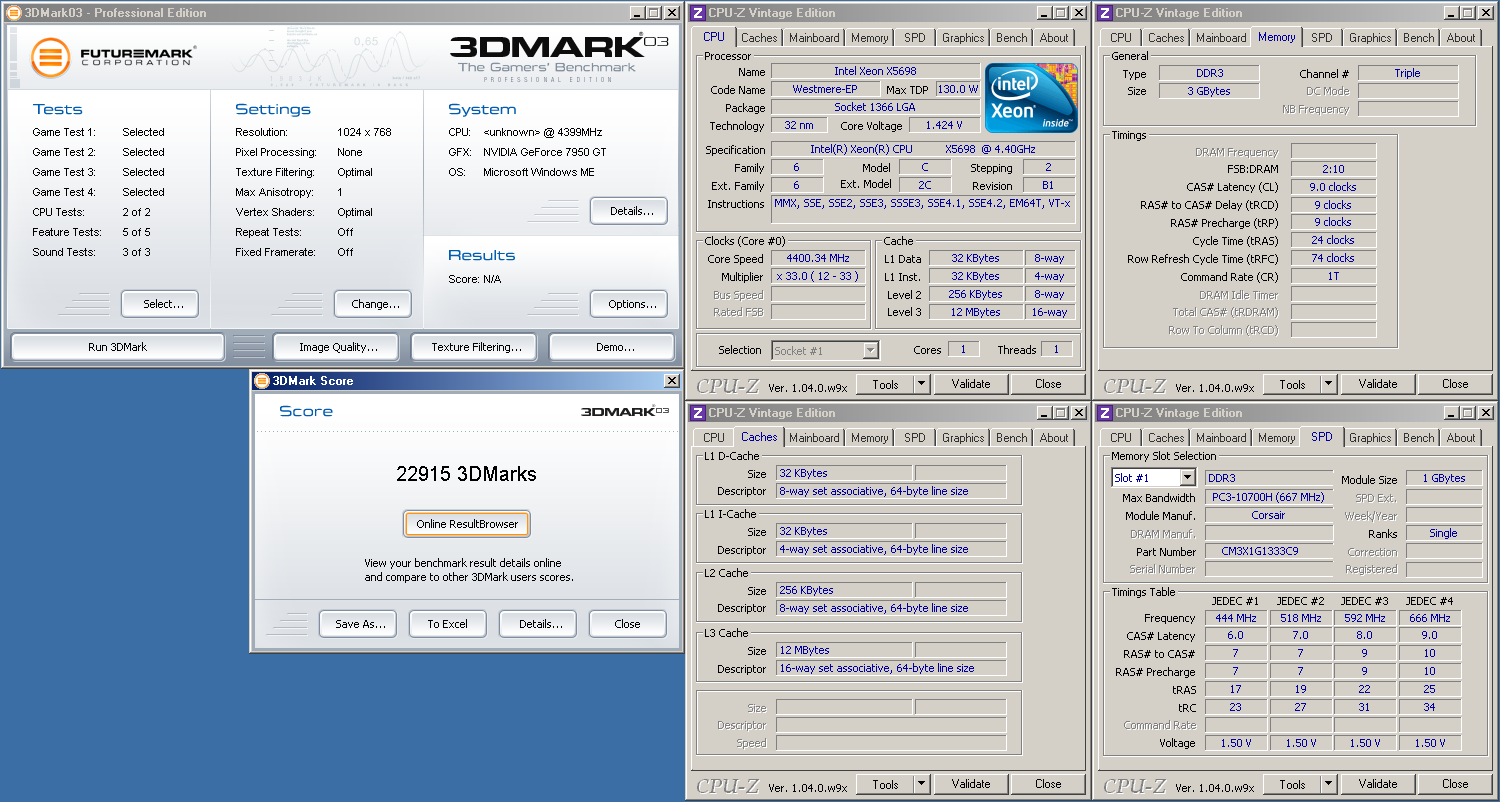Open the Tools arrow in the Caches window
Screen dimensions: 1500x802
click(920, 784)
